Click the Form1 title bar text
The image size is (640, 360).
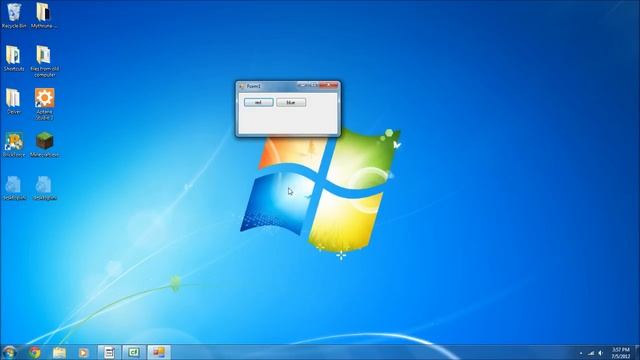[x=254, y=86]
